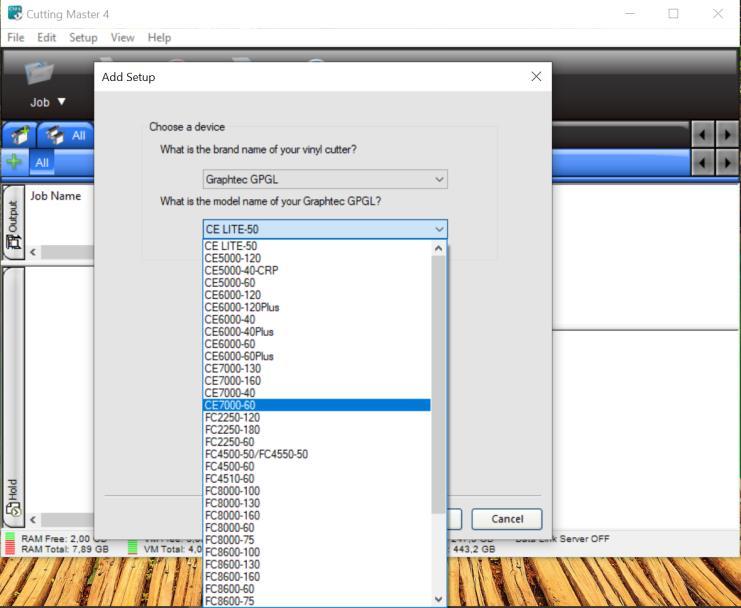Open the File menu

click(16, 38)
